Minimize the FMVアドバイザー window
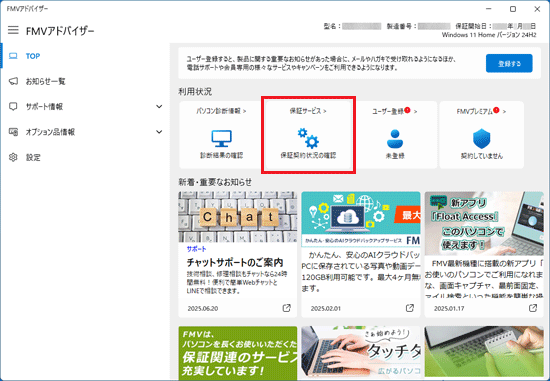The image size is (550, 381). click(489, 9)
